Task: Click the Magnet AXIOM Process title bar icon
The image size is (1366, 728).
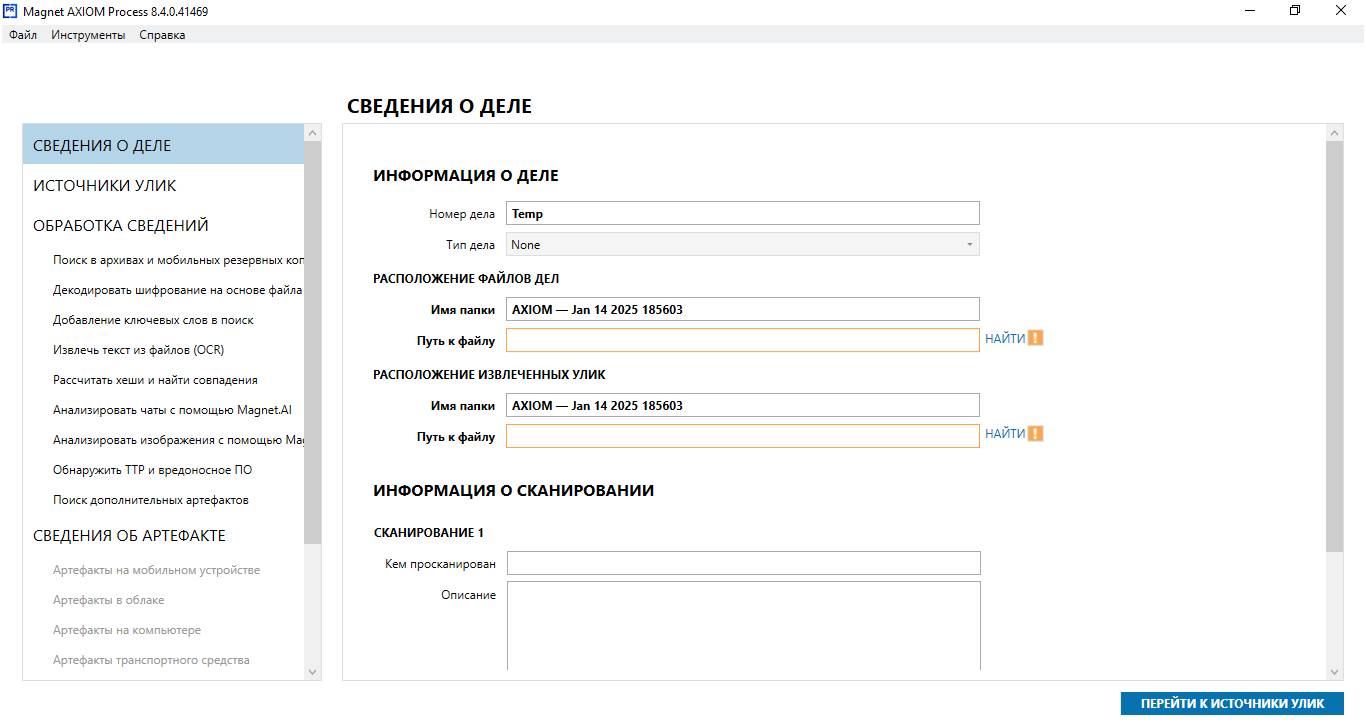Action: point(11,11)
